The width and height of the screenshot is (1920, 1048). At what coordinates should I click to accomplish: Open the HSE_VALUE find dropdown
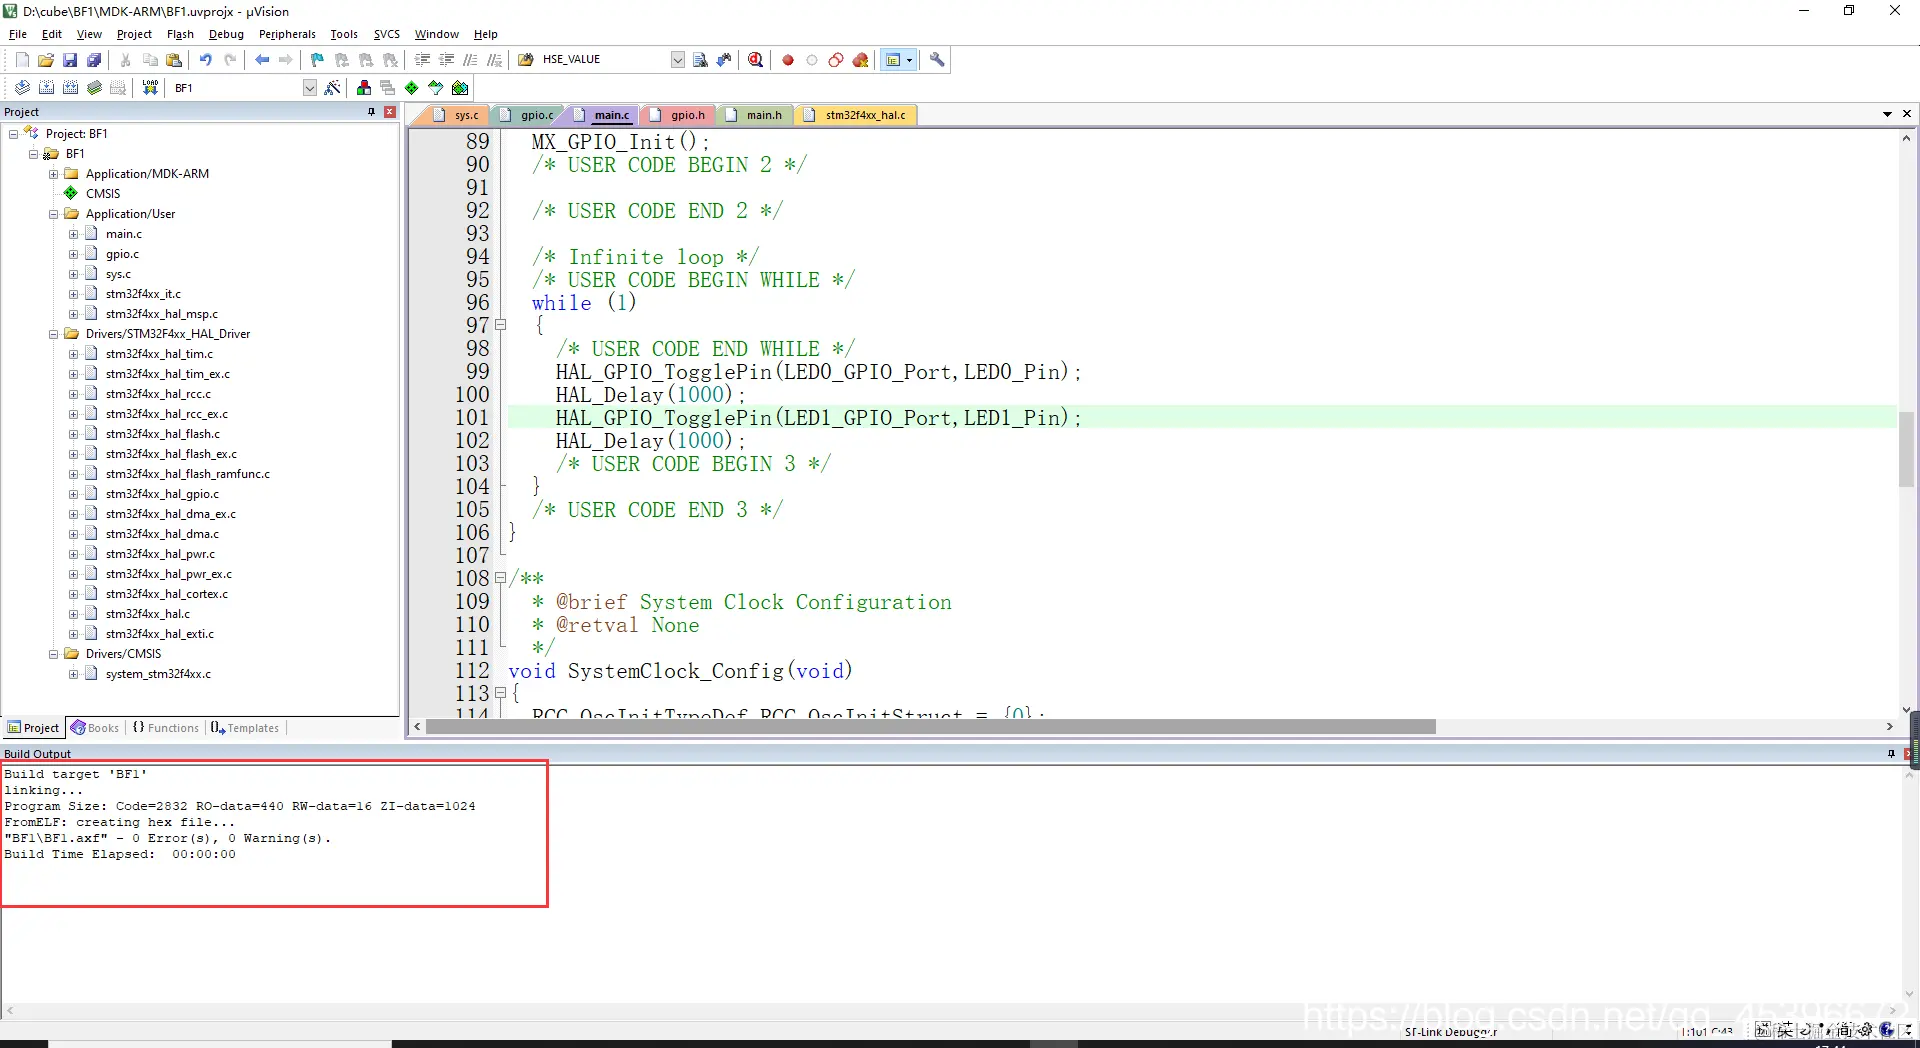point(677,60)
